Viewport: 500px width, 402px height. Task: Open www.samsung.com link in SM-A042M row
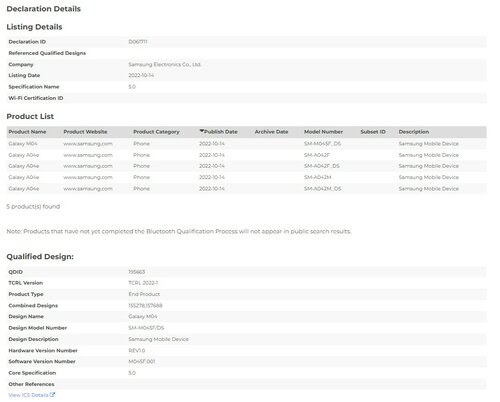88,177
